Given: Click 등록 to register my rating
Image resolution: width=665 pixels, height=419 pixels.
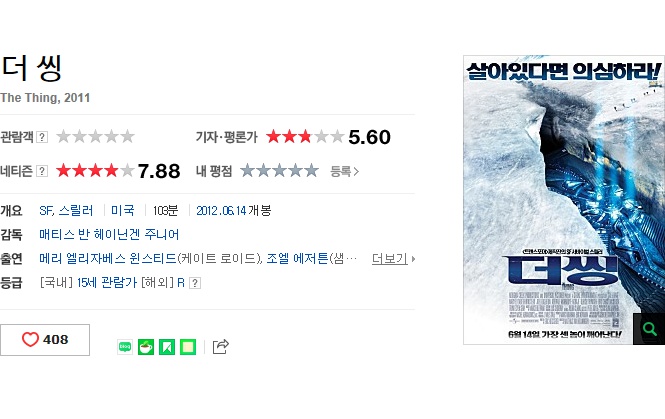Looking at the screenshot, I should pos(344,171).
